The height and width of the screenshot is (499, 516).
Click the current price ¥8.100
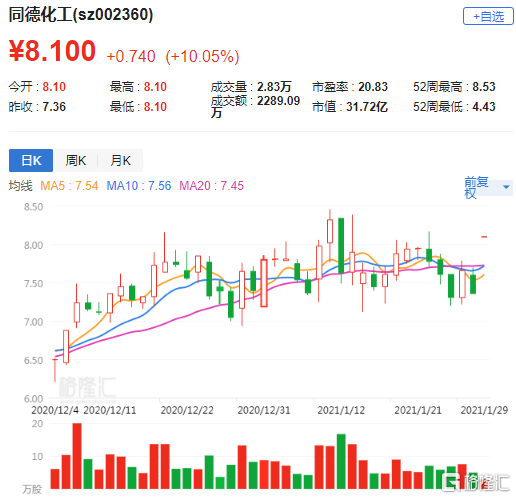[52, 51]
